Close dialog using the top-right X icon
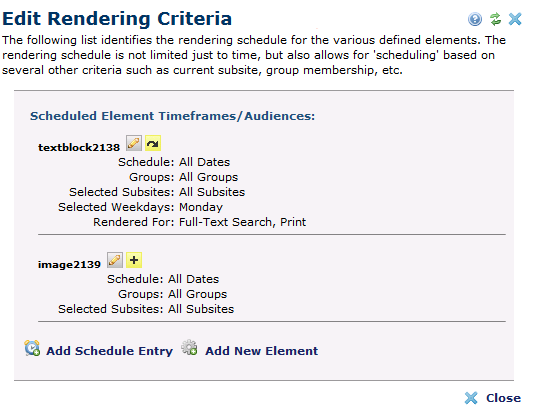Viewport: 534px width, 408px height. pyautogui.click(x=515, y=19)
